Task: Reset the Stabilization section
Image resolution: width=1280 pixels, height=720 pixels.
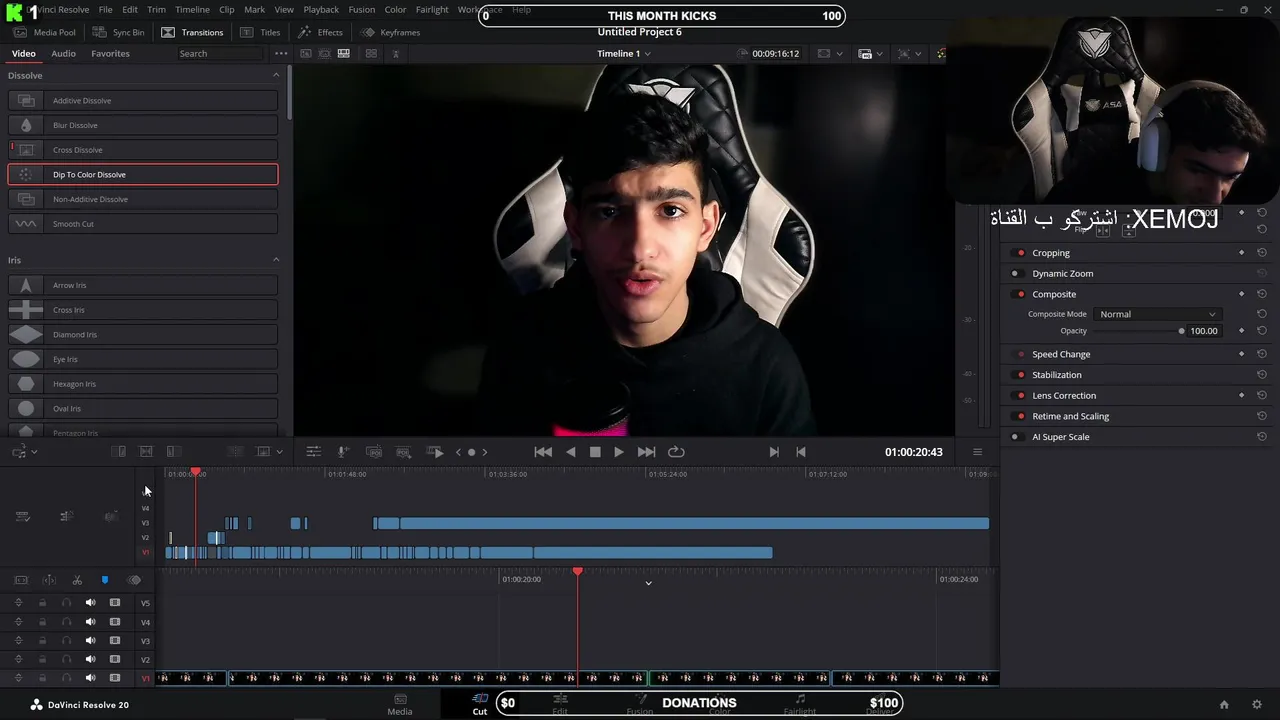Action: pos(1262,375)
